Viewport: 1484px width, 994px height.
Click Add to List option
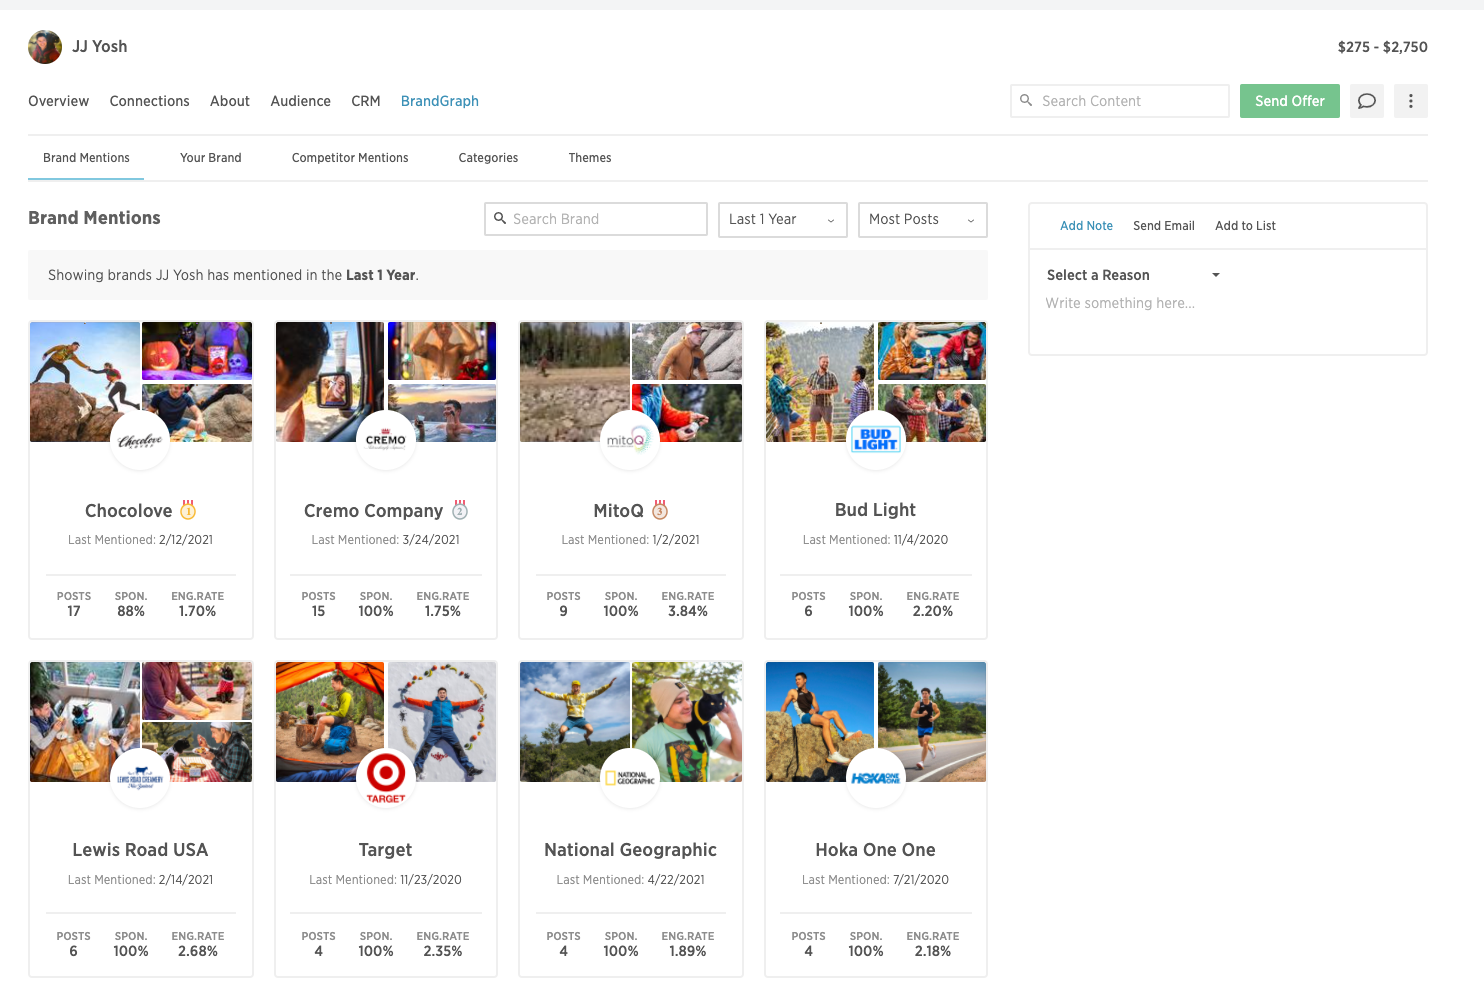[x=1245, y=226]
